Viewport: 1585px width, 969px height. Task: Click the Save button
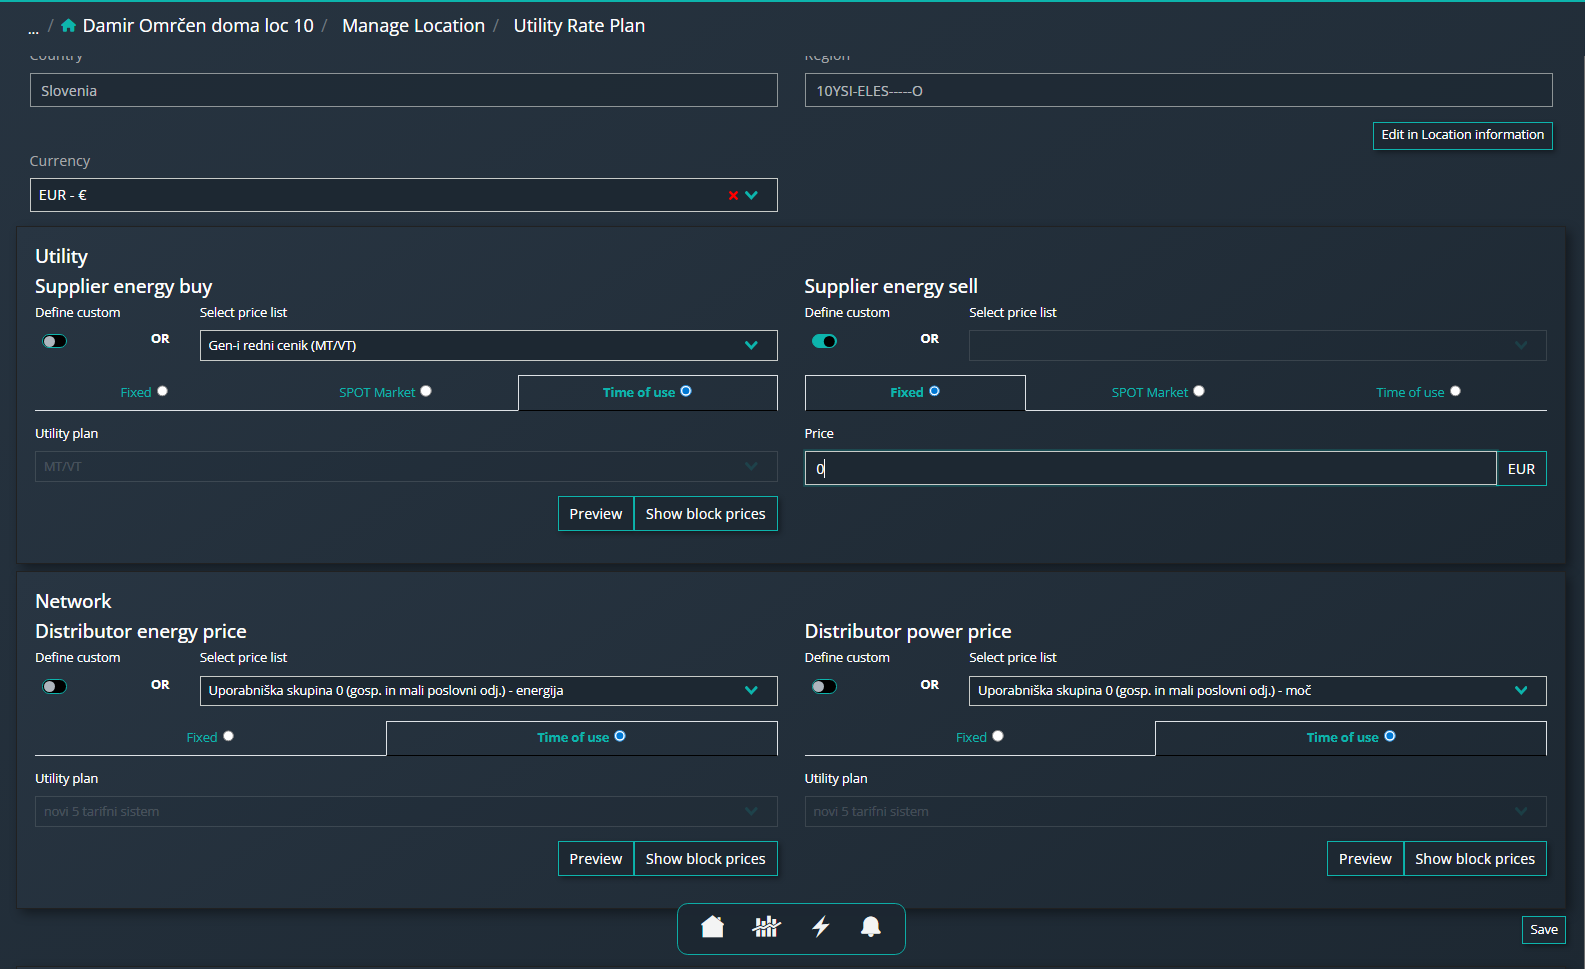(1543, 929)
